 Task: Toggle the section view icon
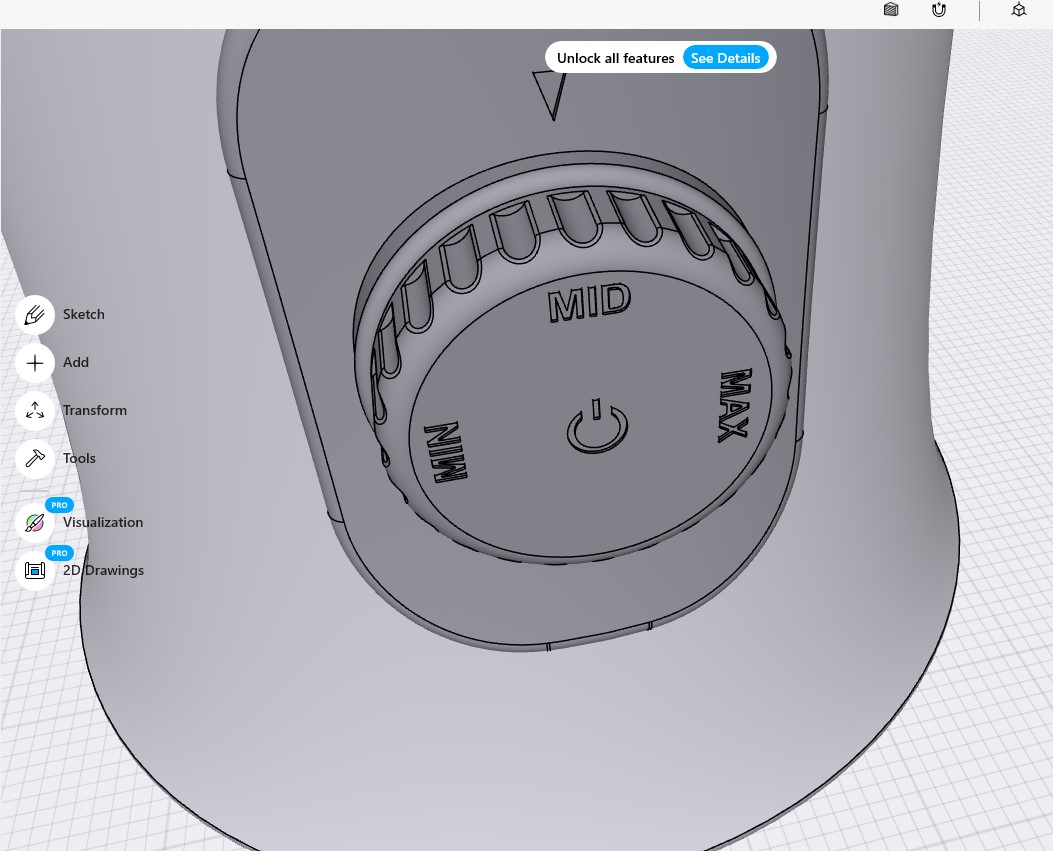(891, 9)
